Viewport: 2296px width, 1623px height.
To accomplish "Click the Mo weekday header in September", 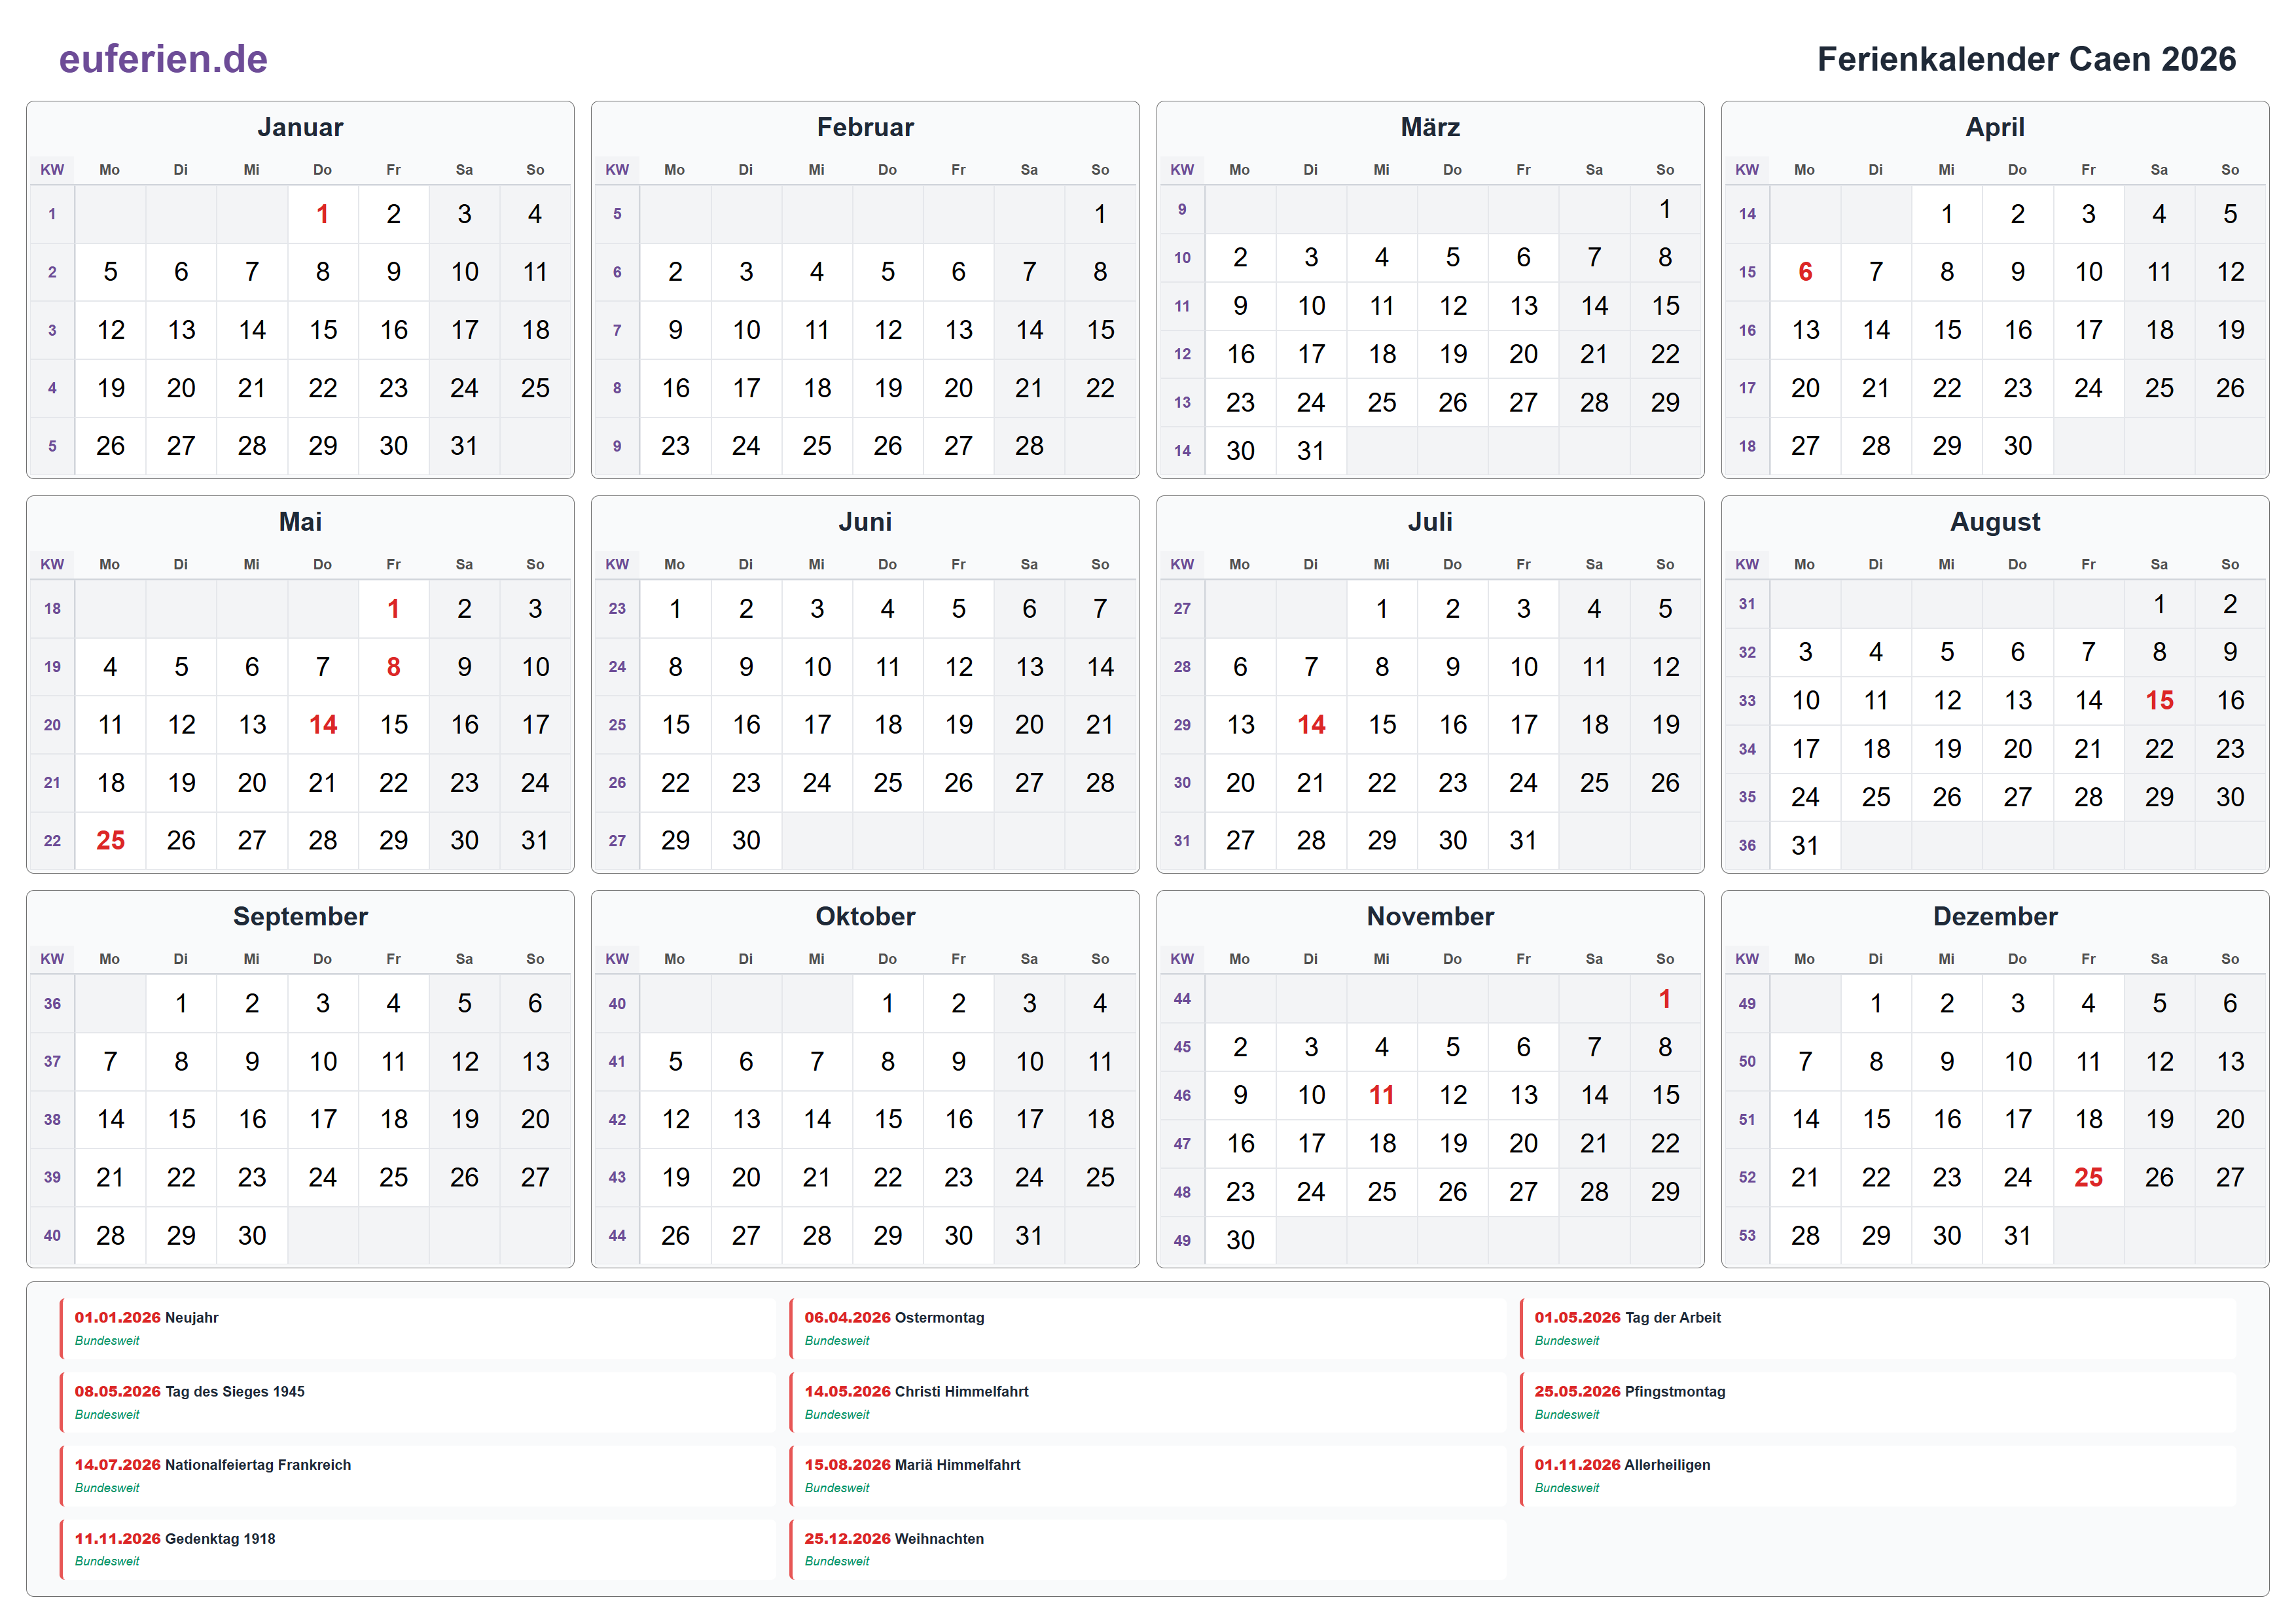I will [x=110, y=959].
